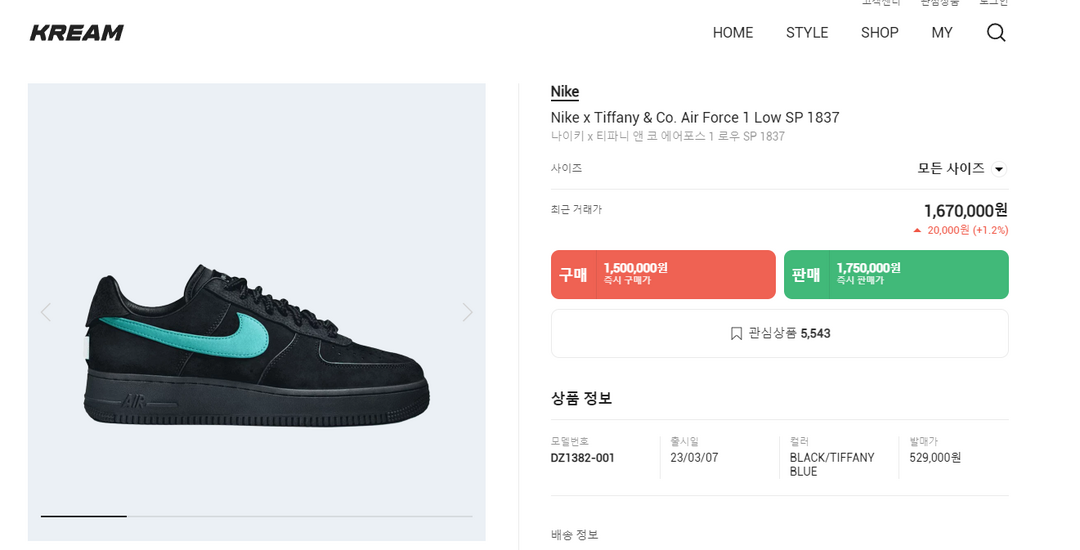Click the red price-increase triangle indicator
The height and width of the screenshot is (550, 1080).
coord(917,230)
